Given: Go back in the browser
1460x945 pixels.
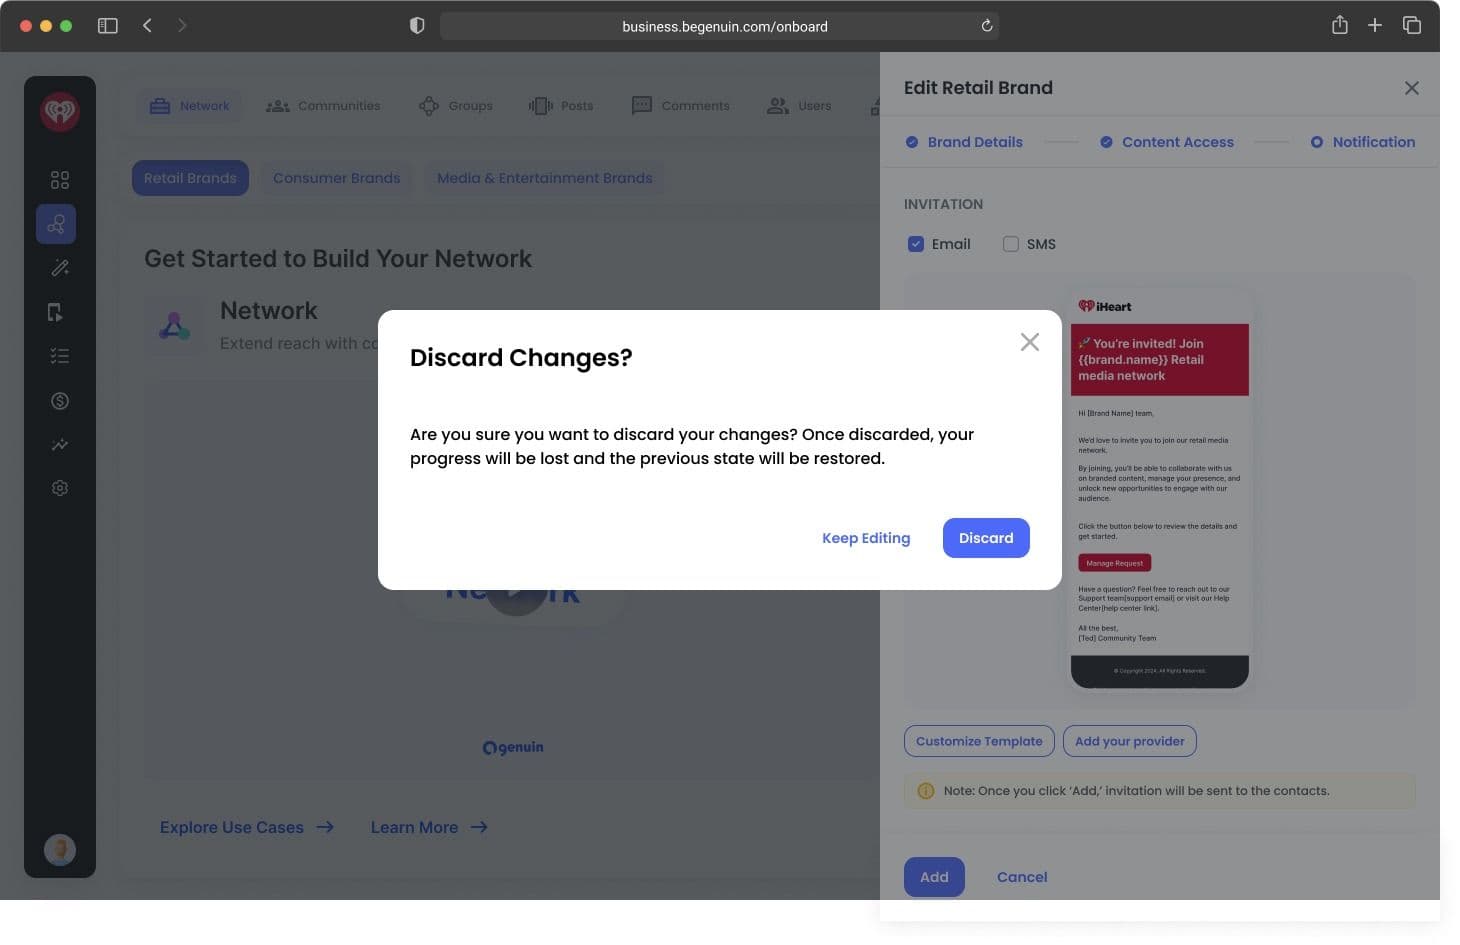Looking at the screenshot, I should click(147, 26).
